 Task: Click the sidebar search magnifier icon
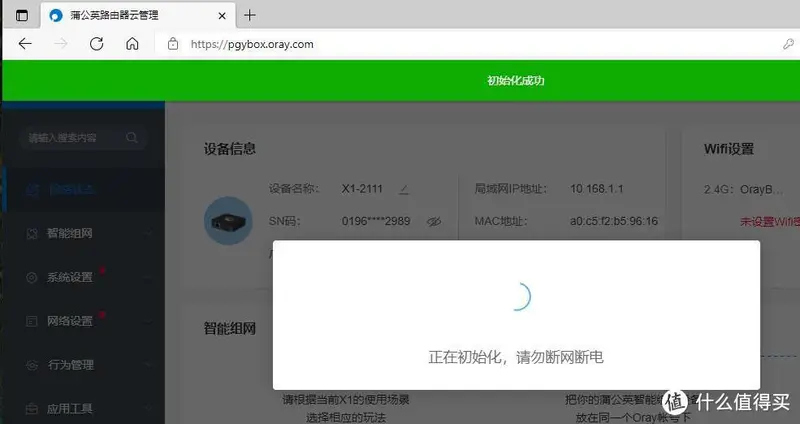coord(132,138)
